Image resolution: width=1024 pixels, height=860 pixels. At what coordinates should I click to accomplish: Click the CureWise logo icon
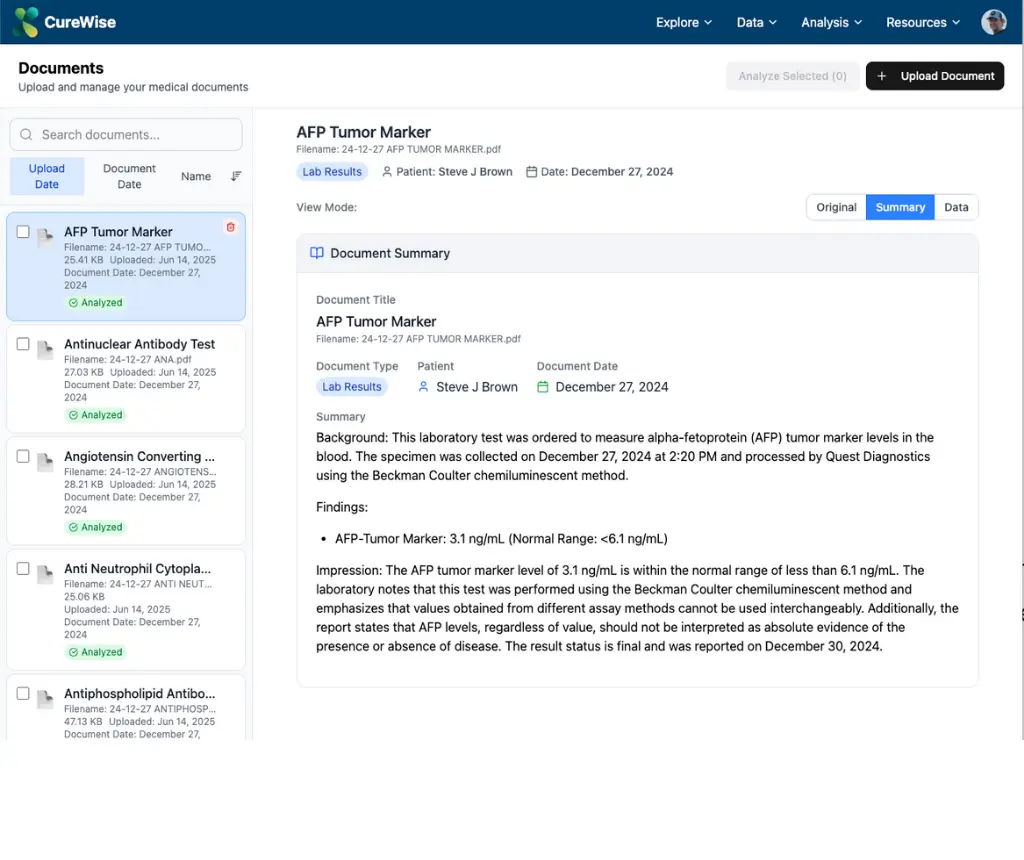click(27, 21)
